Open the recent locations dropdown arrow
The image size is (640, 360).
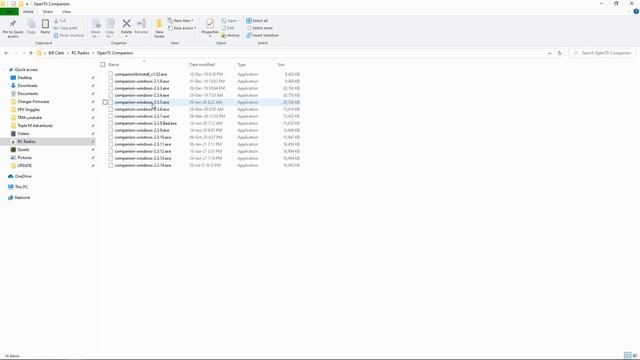click(24, 53)
